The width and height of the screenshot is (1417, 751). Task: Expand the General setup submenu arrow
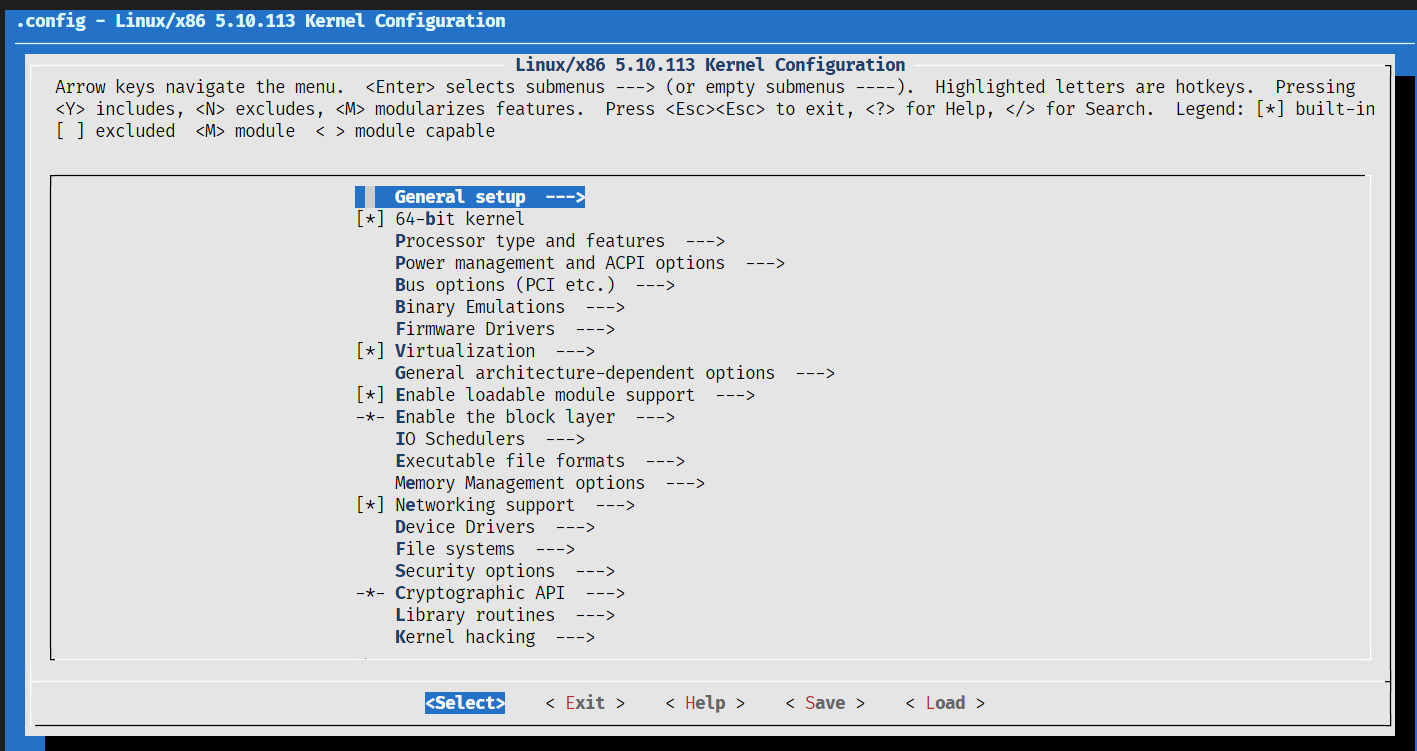click(x=565, y=197)
